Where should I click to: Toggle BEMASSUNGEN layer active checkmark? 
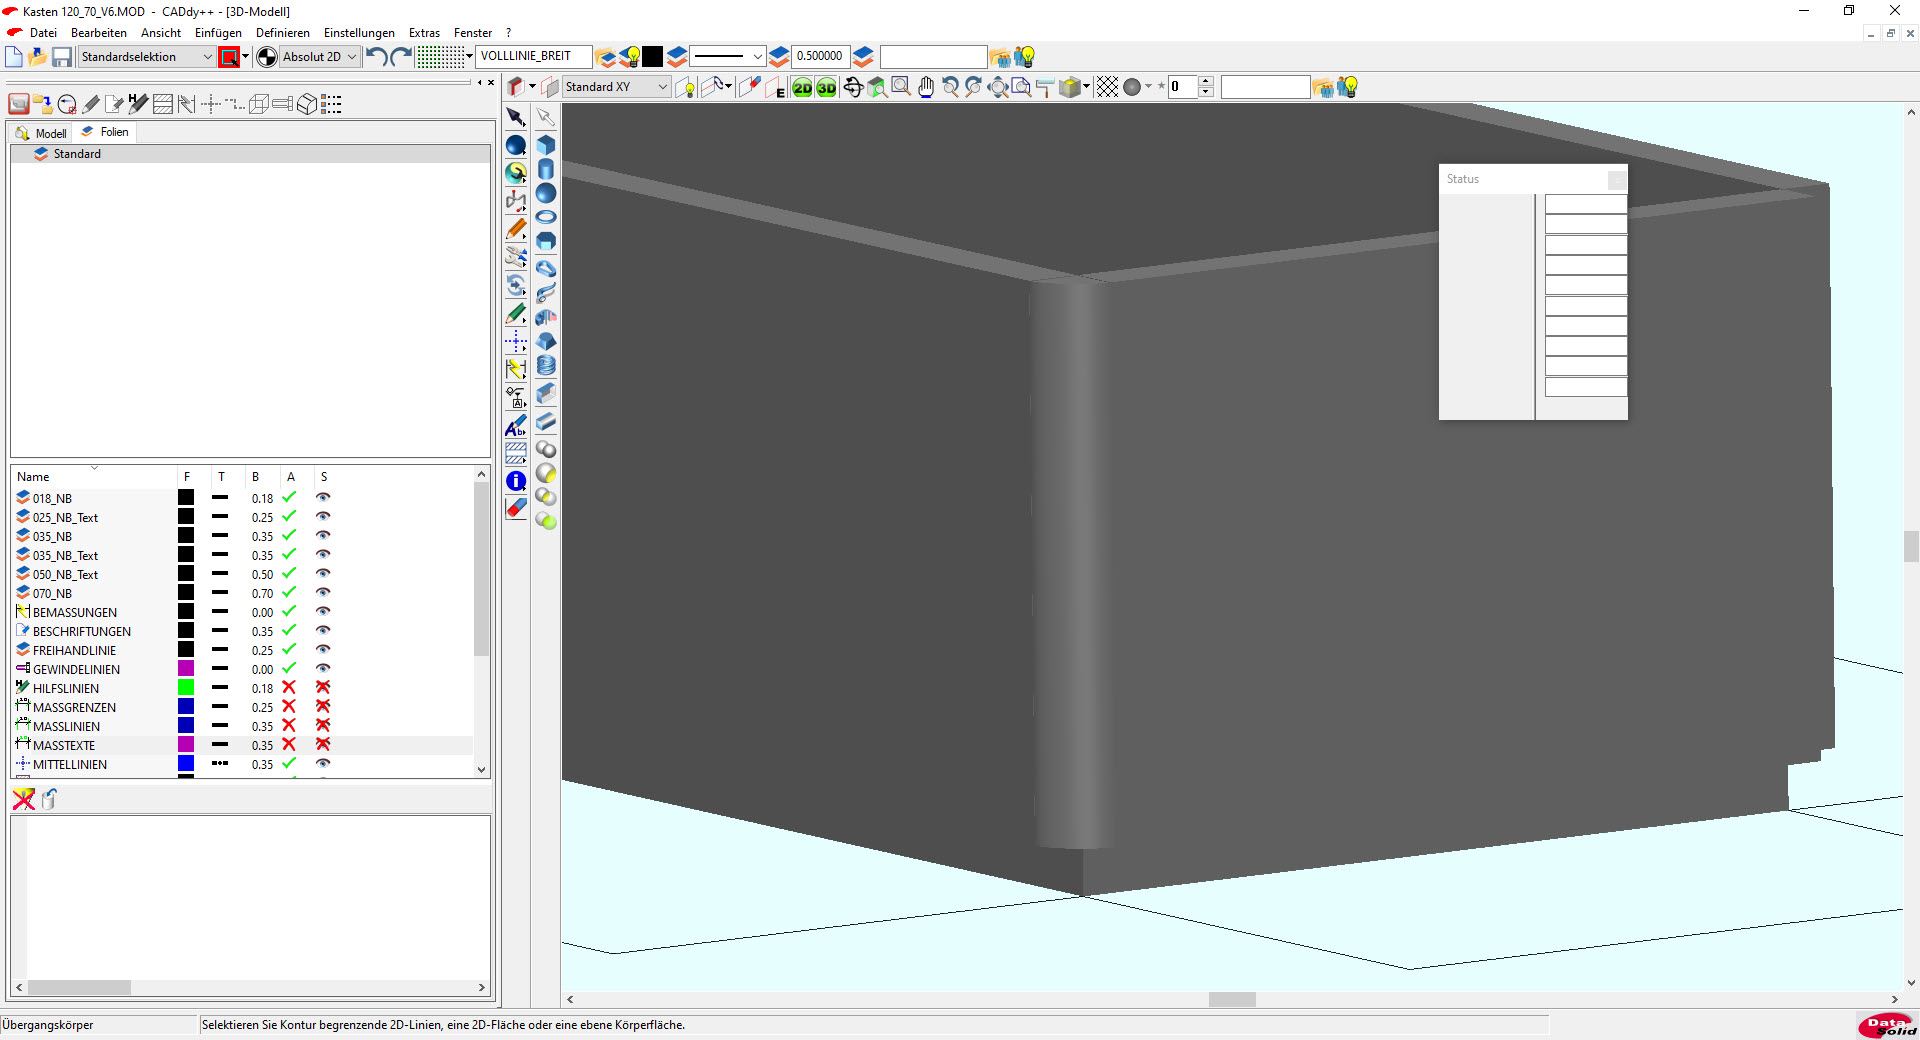coord(289,612)
